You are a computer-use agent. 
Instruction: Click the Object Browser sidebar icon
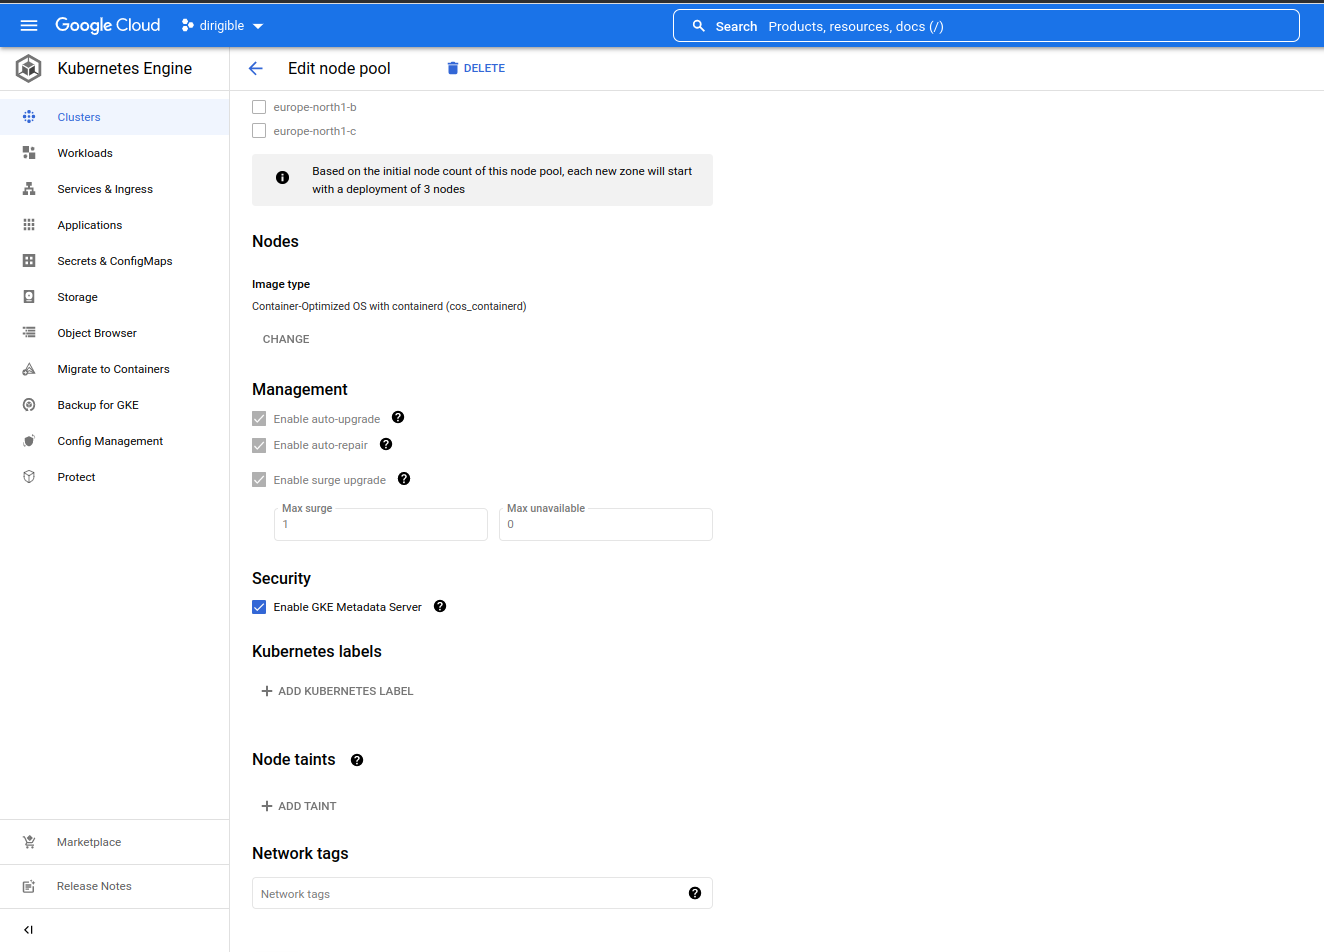click(29, 333)
